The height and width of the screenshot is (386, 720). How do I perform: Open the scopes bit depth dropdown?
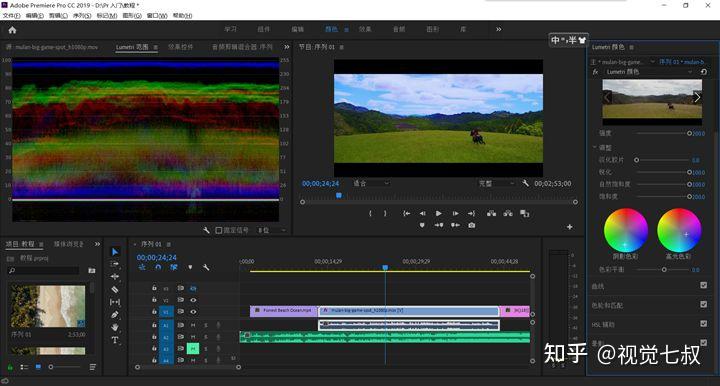tap(272, 230)
